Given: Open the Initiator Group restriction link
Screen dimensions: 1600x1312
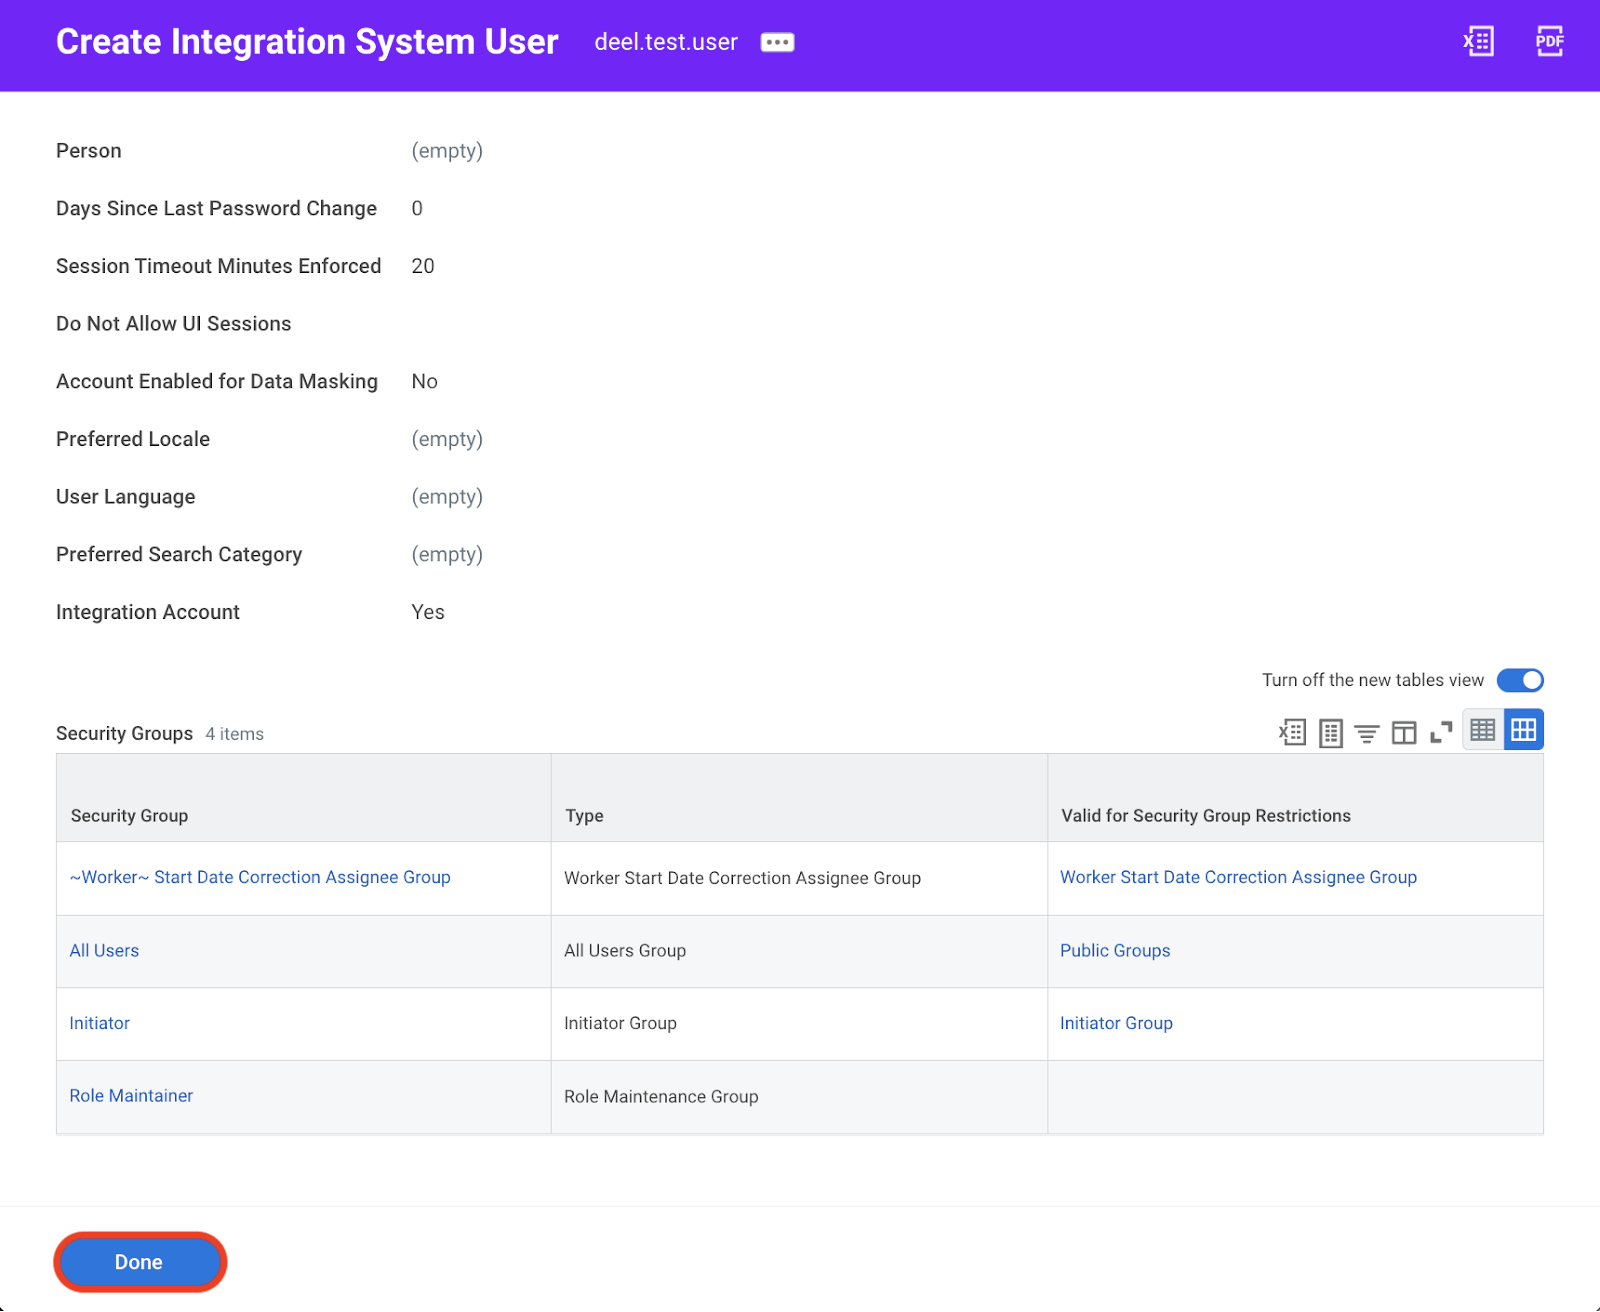Looking at the screenshot, I should point(1116,1023).
